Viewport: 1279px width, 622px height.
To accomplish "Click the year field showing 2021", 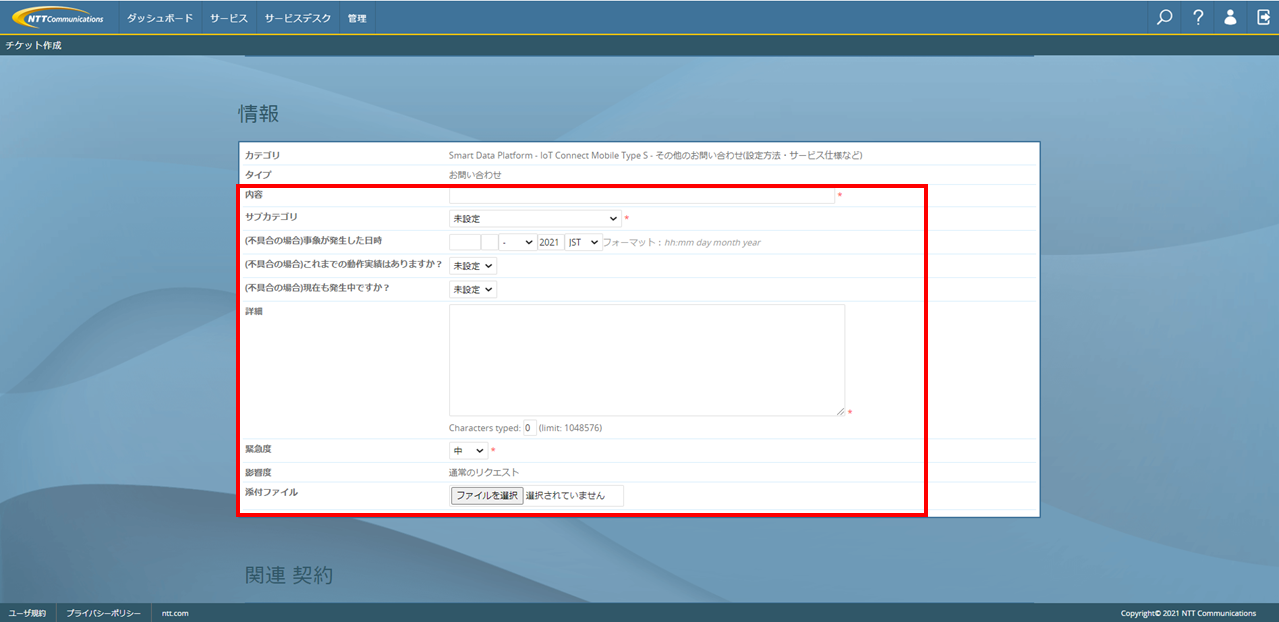I will click(550, 242).
